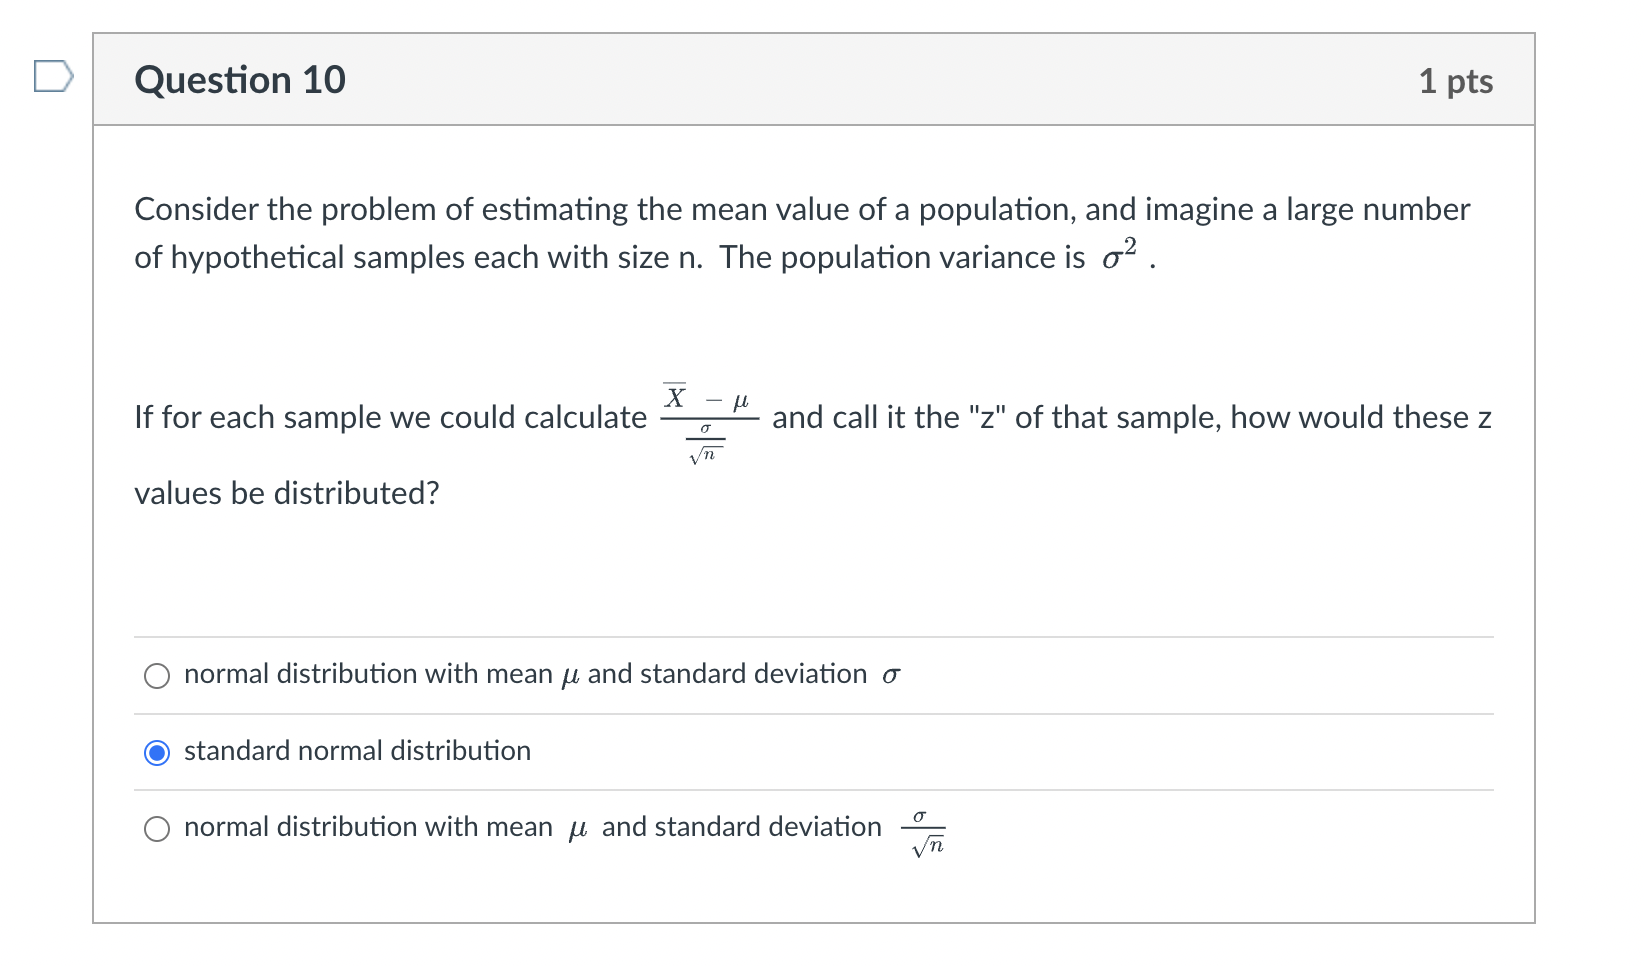Click the mu symbol in first answer
1644x966 pixels.
570,676
